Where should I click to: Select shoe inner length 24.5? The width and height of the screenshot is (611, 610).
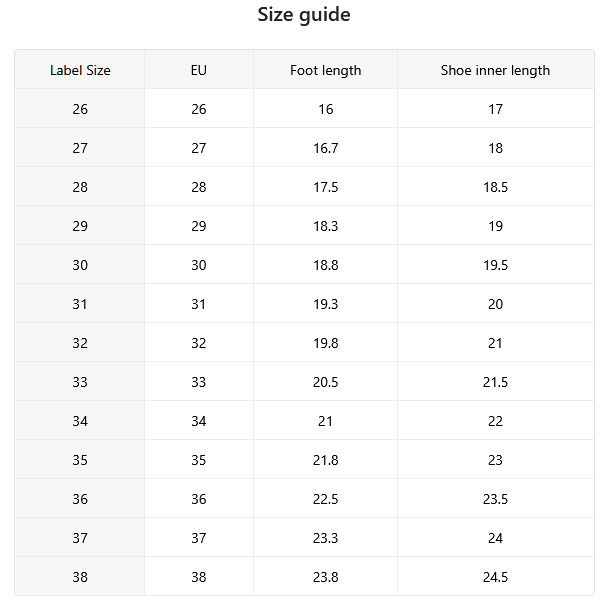[x=495, y=577]
